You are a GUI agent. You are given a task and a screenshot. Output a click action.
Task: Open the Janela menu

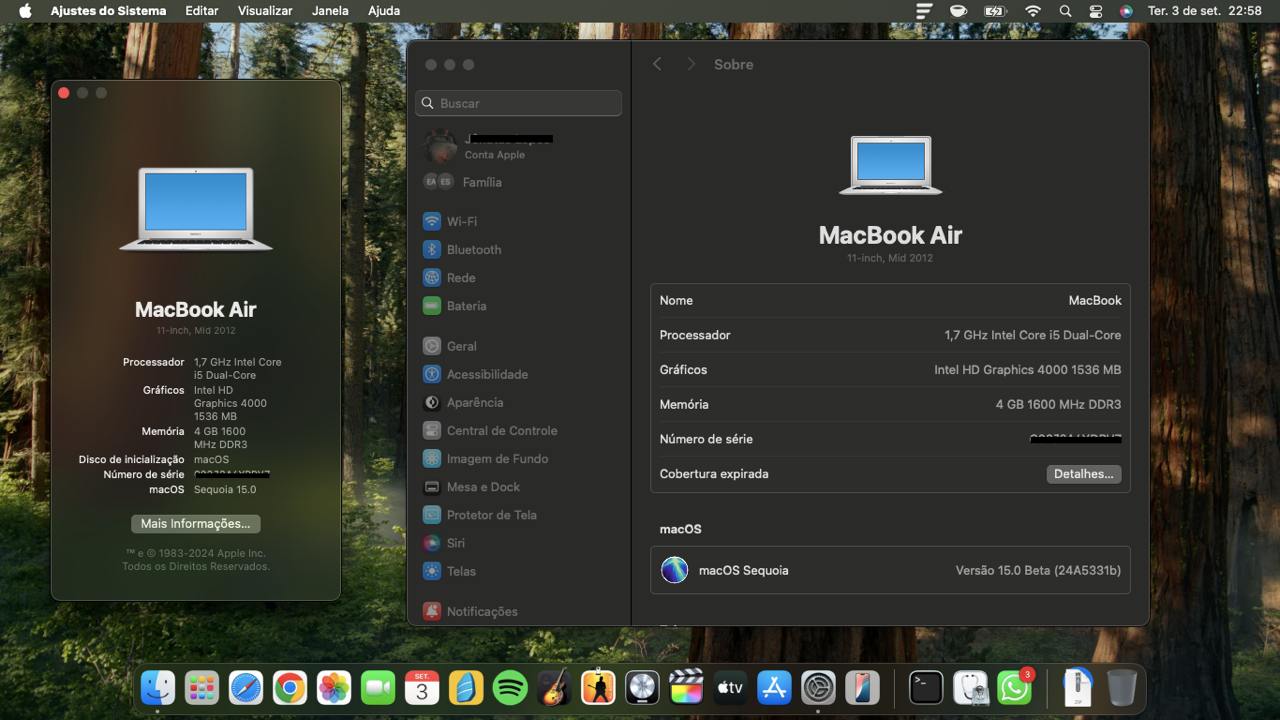(330, 11)
